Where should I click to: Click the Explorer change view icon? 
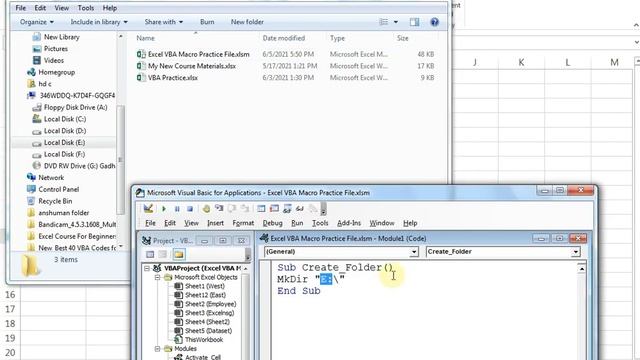[x=384, y=22]
